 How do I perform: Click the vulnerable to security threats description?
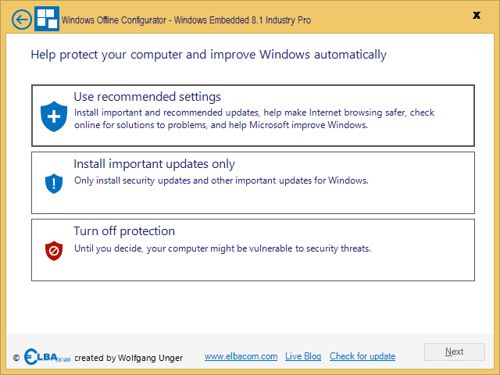pyautogui.click(x=222, y=249)
